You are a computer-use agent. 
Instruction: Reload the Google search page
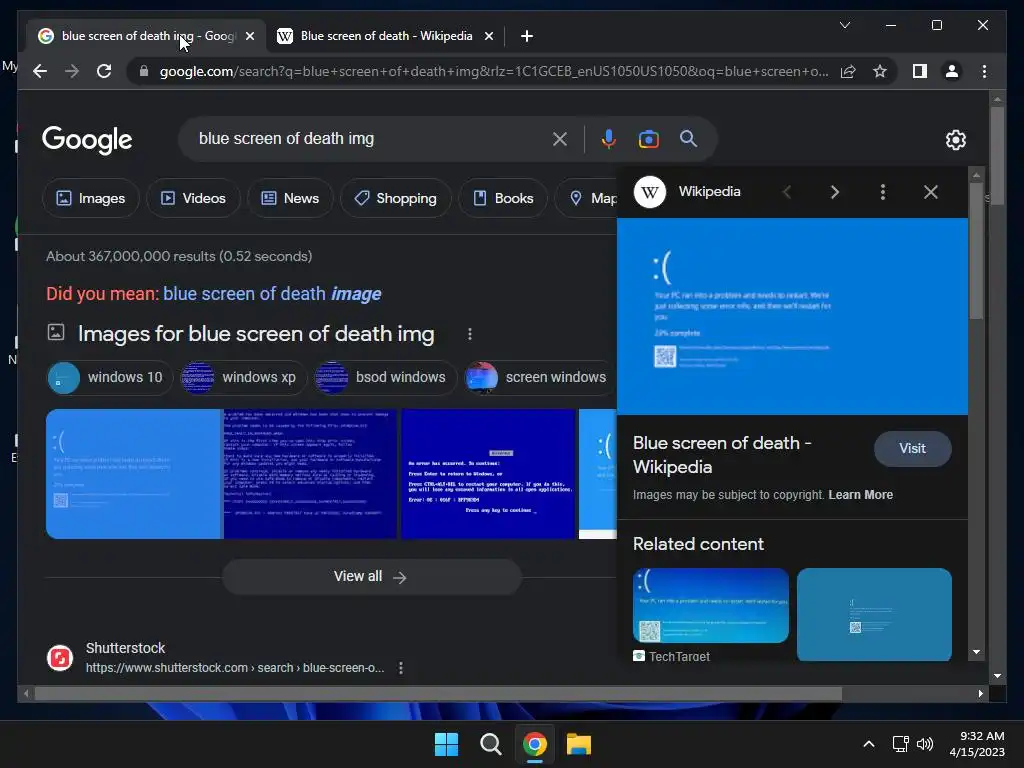coord(104,71)
